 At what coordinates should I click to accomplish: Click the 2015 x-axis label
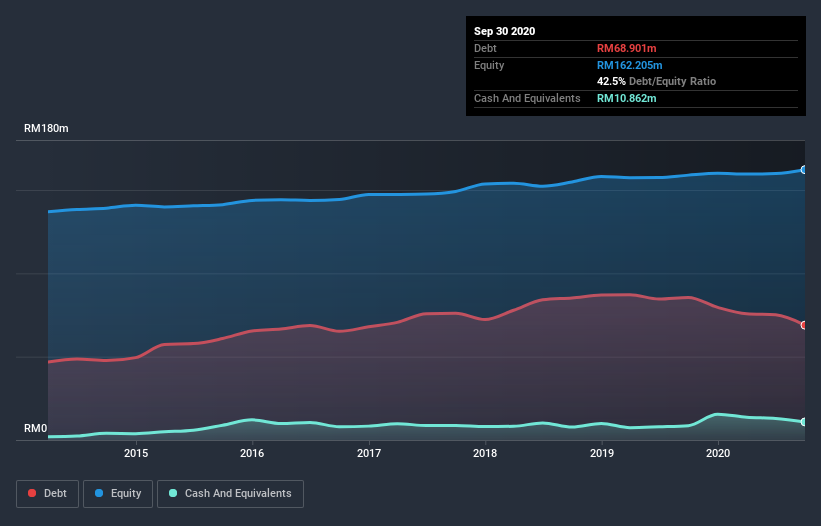[x=136, y=453]
